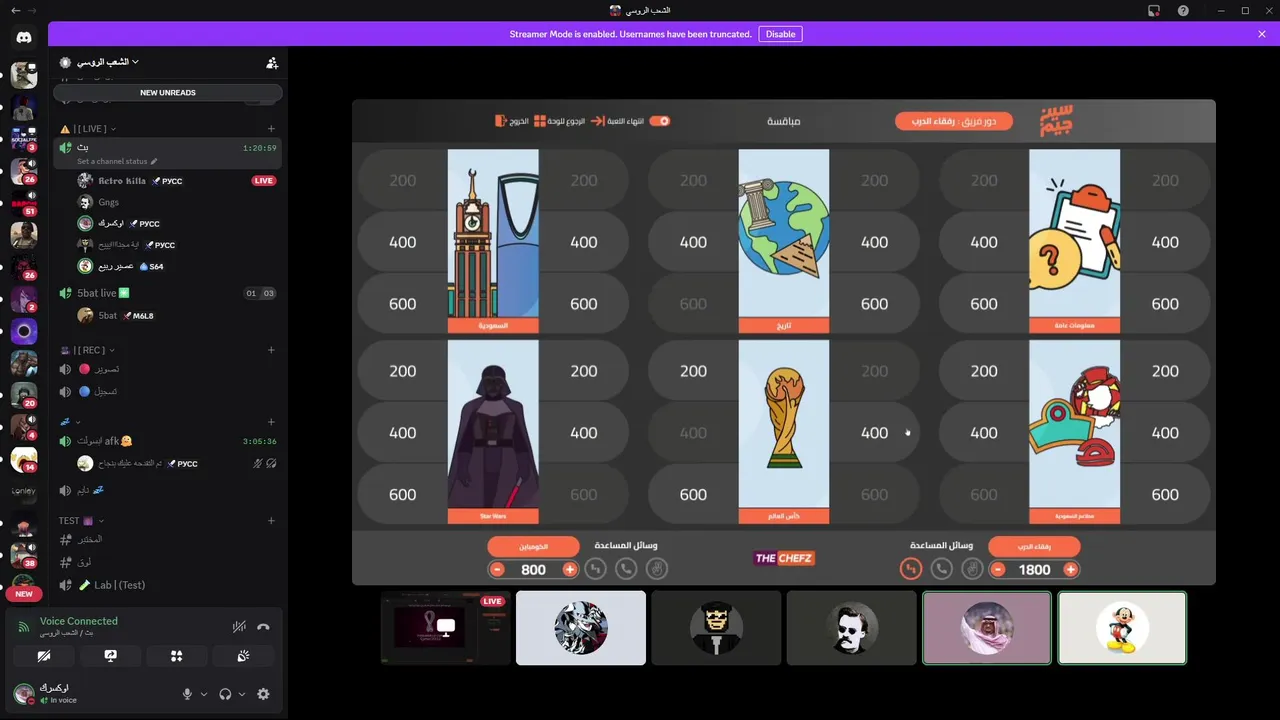Select the LIVE stream thumbnail tile
Image resolution: width=1280 pixels, height=720 pixels.
tap(446, 628)
